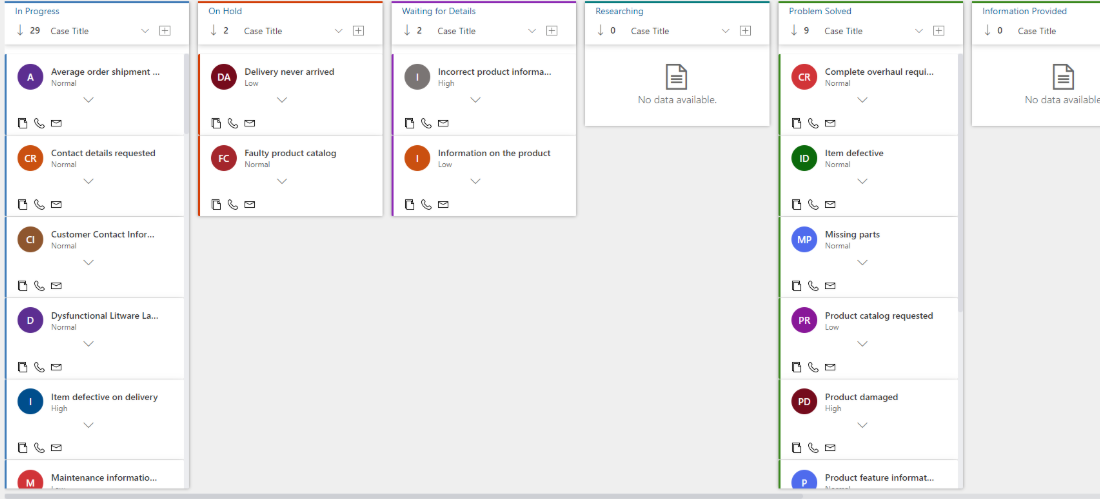Add a new card in Researching column
The image size is (1100, 499).
746,31
